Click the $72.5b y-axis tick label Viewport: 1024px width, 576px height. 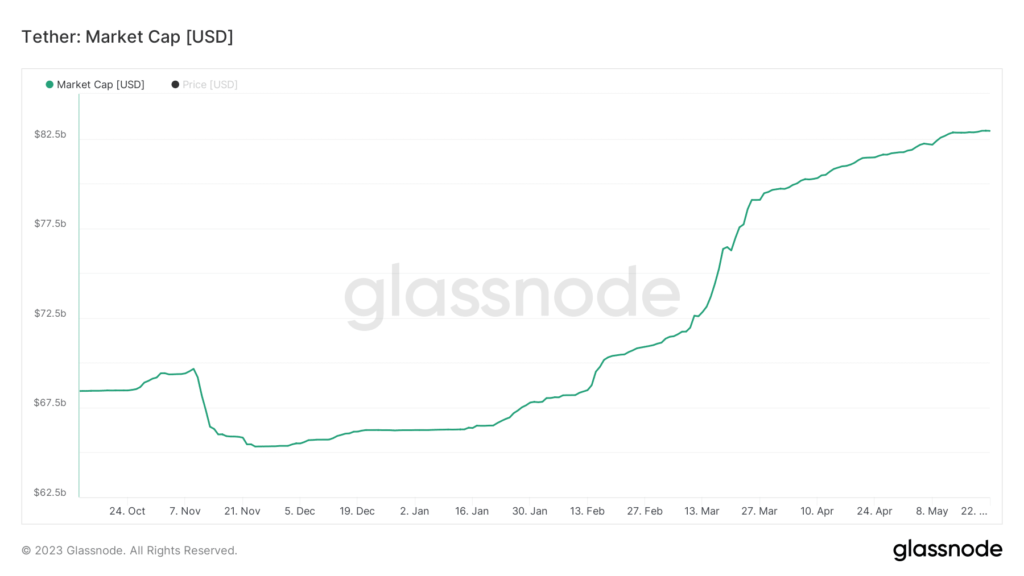point(50,314)
